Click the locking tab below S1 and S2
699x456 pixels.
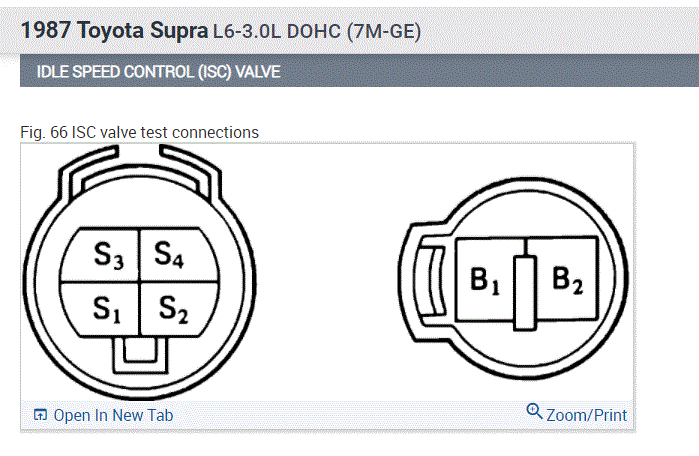coord(138,350)
